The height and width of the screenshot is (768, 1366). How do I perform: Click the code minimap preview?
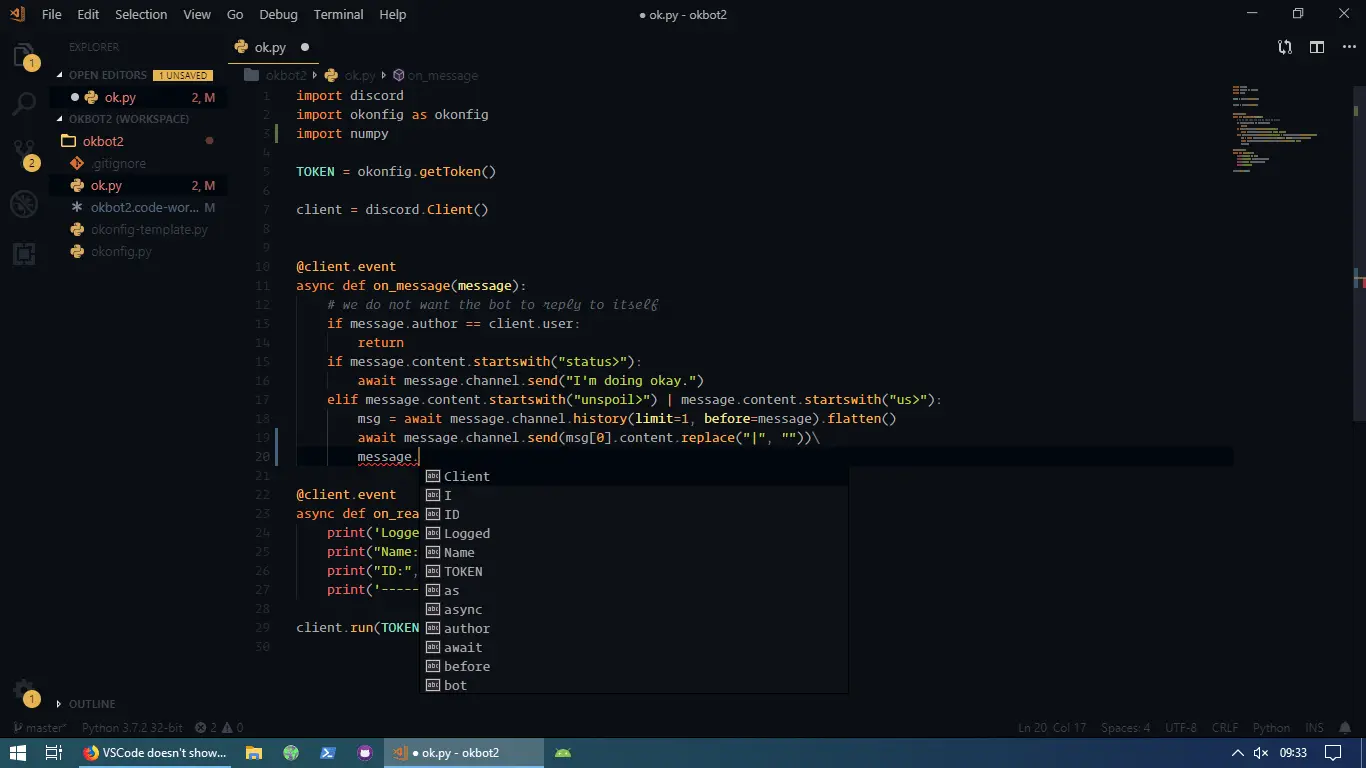pos(1275,130)
